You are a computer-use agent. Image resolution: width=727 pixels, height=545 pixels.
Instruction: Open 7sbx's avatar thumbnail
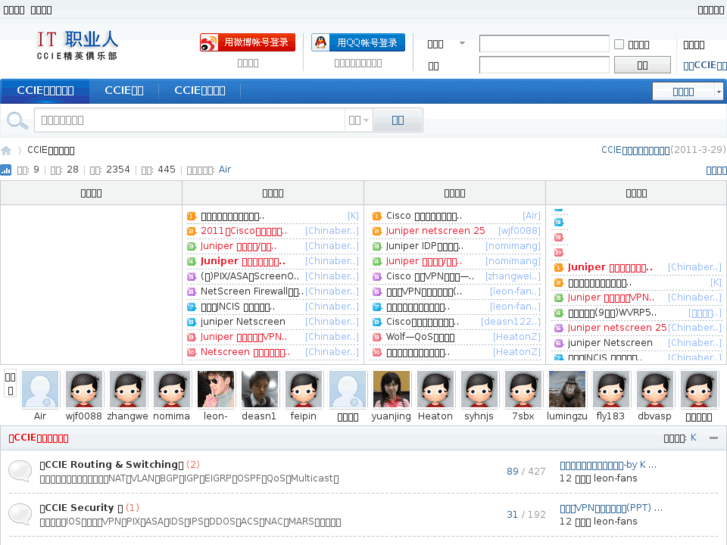523,389
